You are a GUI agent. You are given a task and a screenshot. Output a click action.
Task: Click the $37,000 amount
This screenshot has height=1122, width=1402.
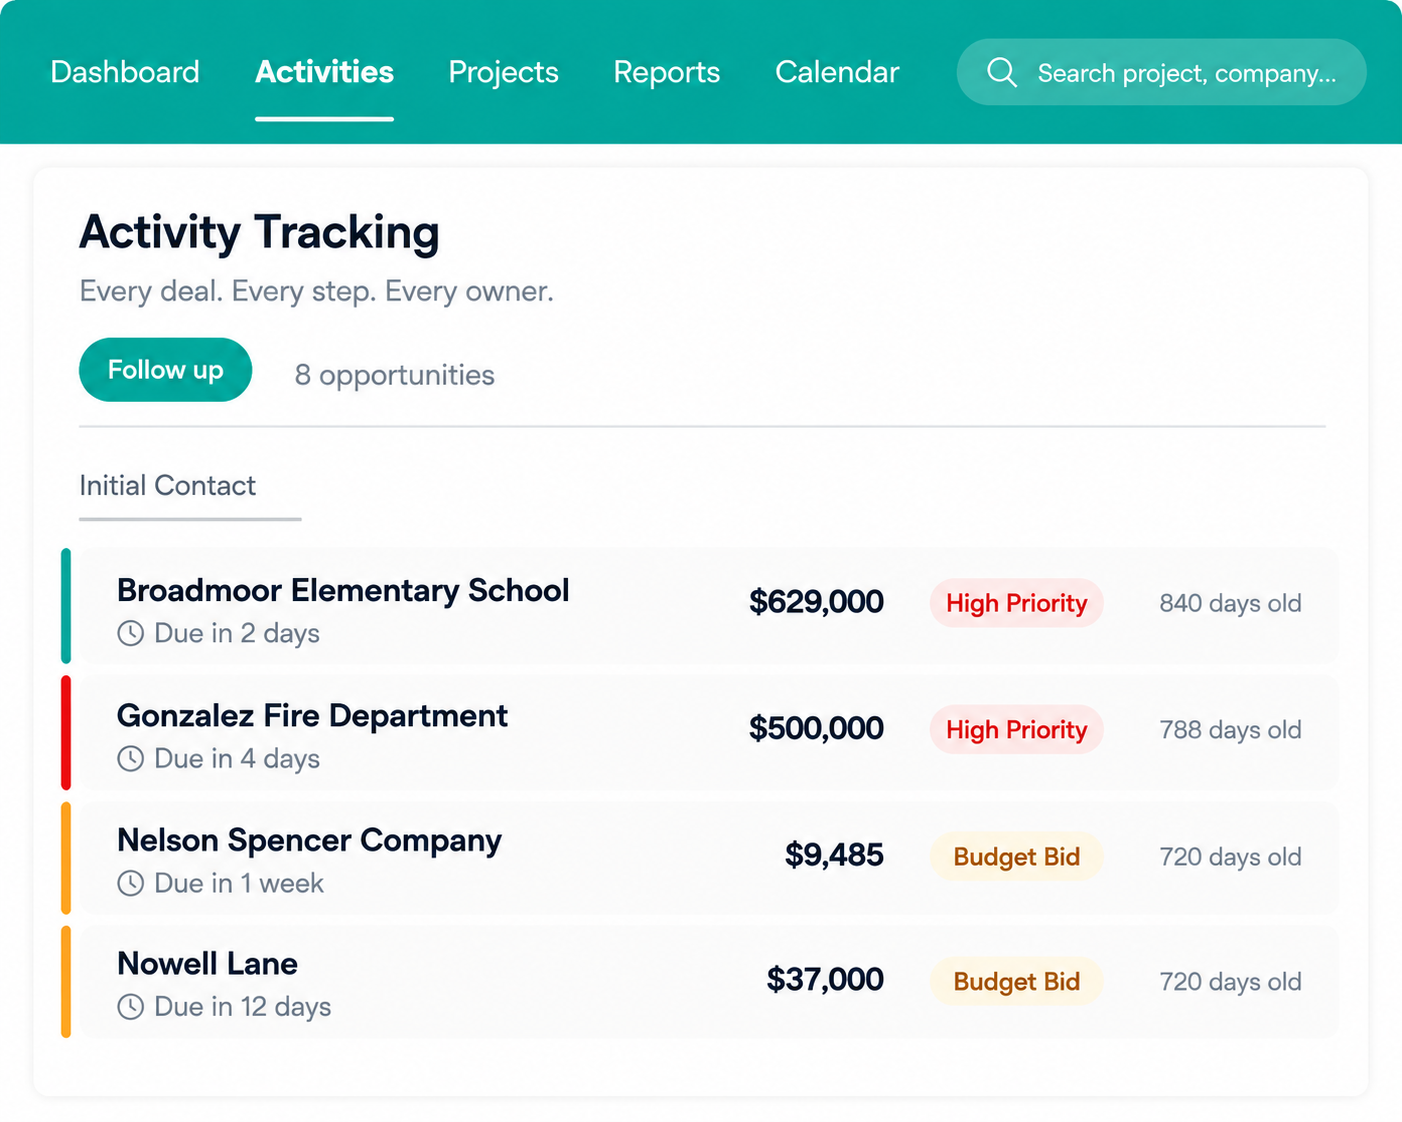pyautogui.click(x=825, y=979)
